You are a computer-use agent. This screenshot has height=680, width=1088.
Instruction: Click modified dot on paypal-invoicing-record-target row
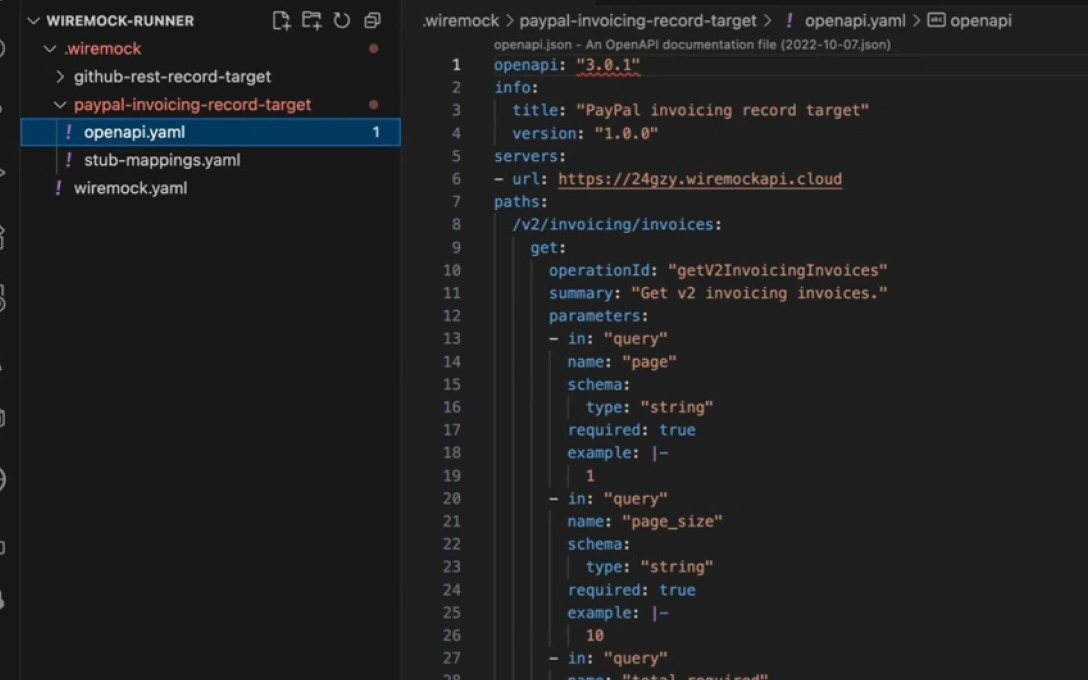click(x=373, y=105)
